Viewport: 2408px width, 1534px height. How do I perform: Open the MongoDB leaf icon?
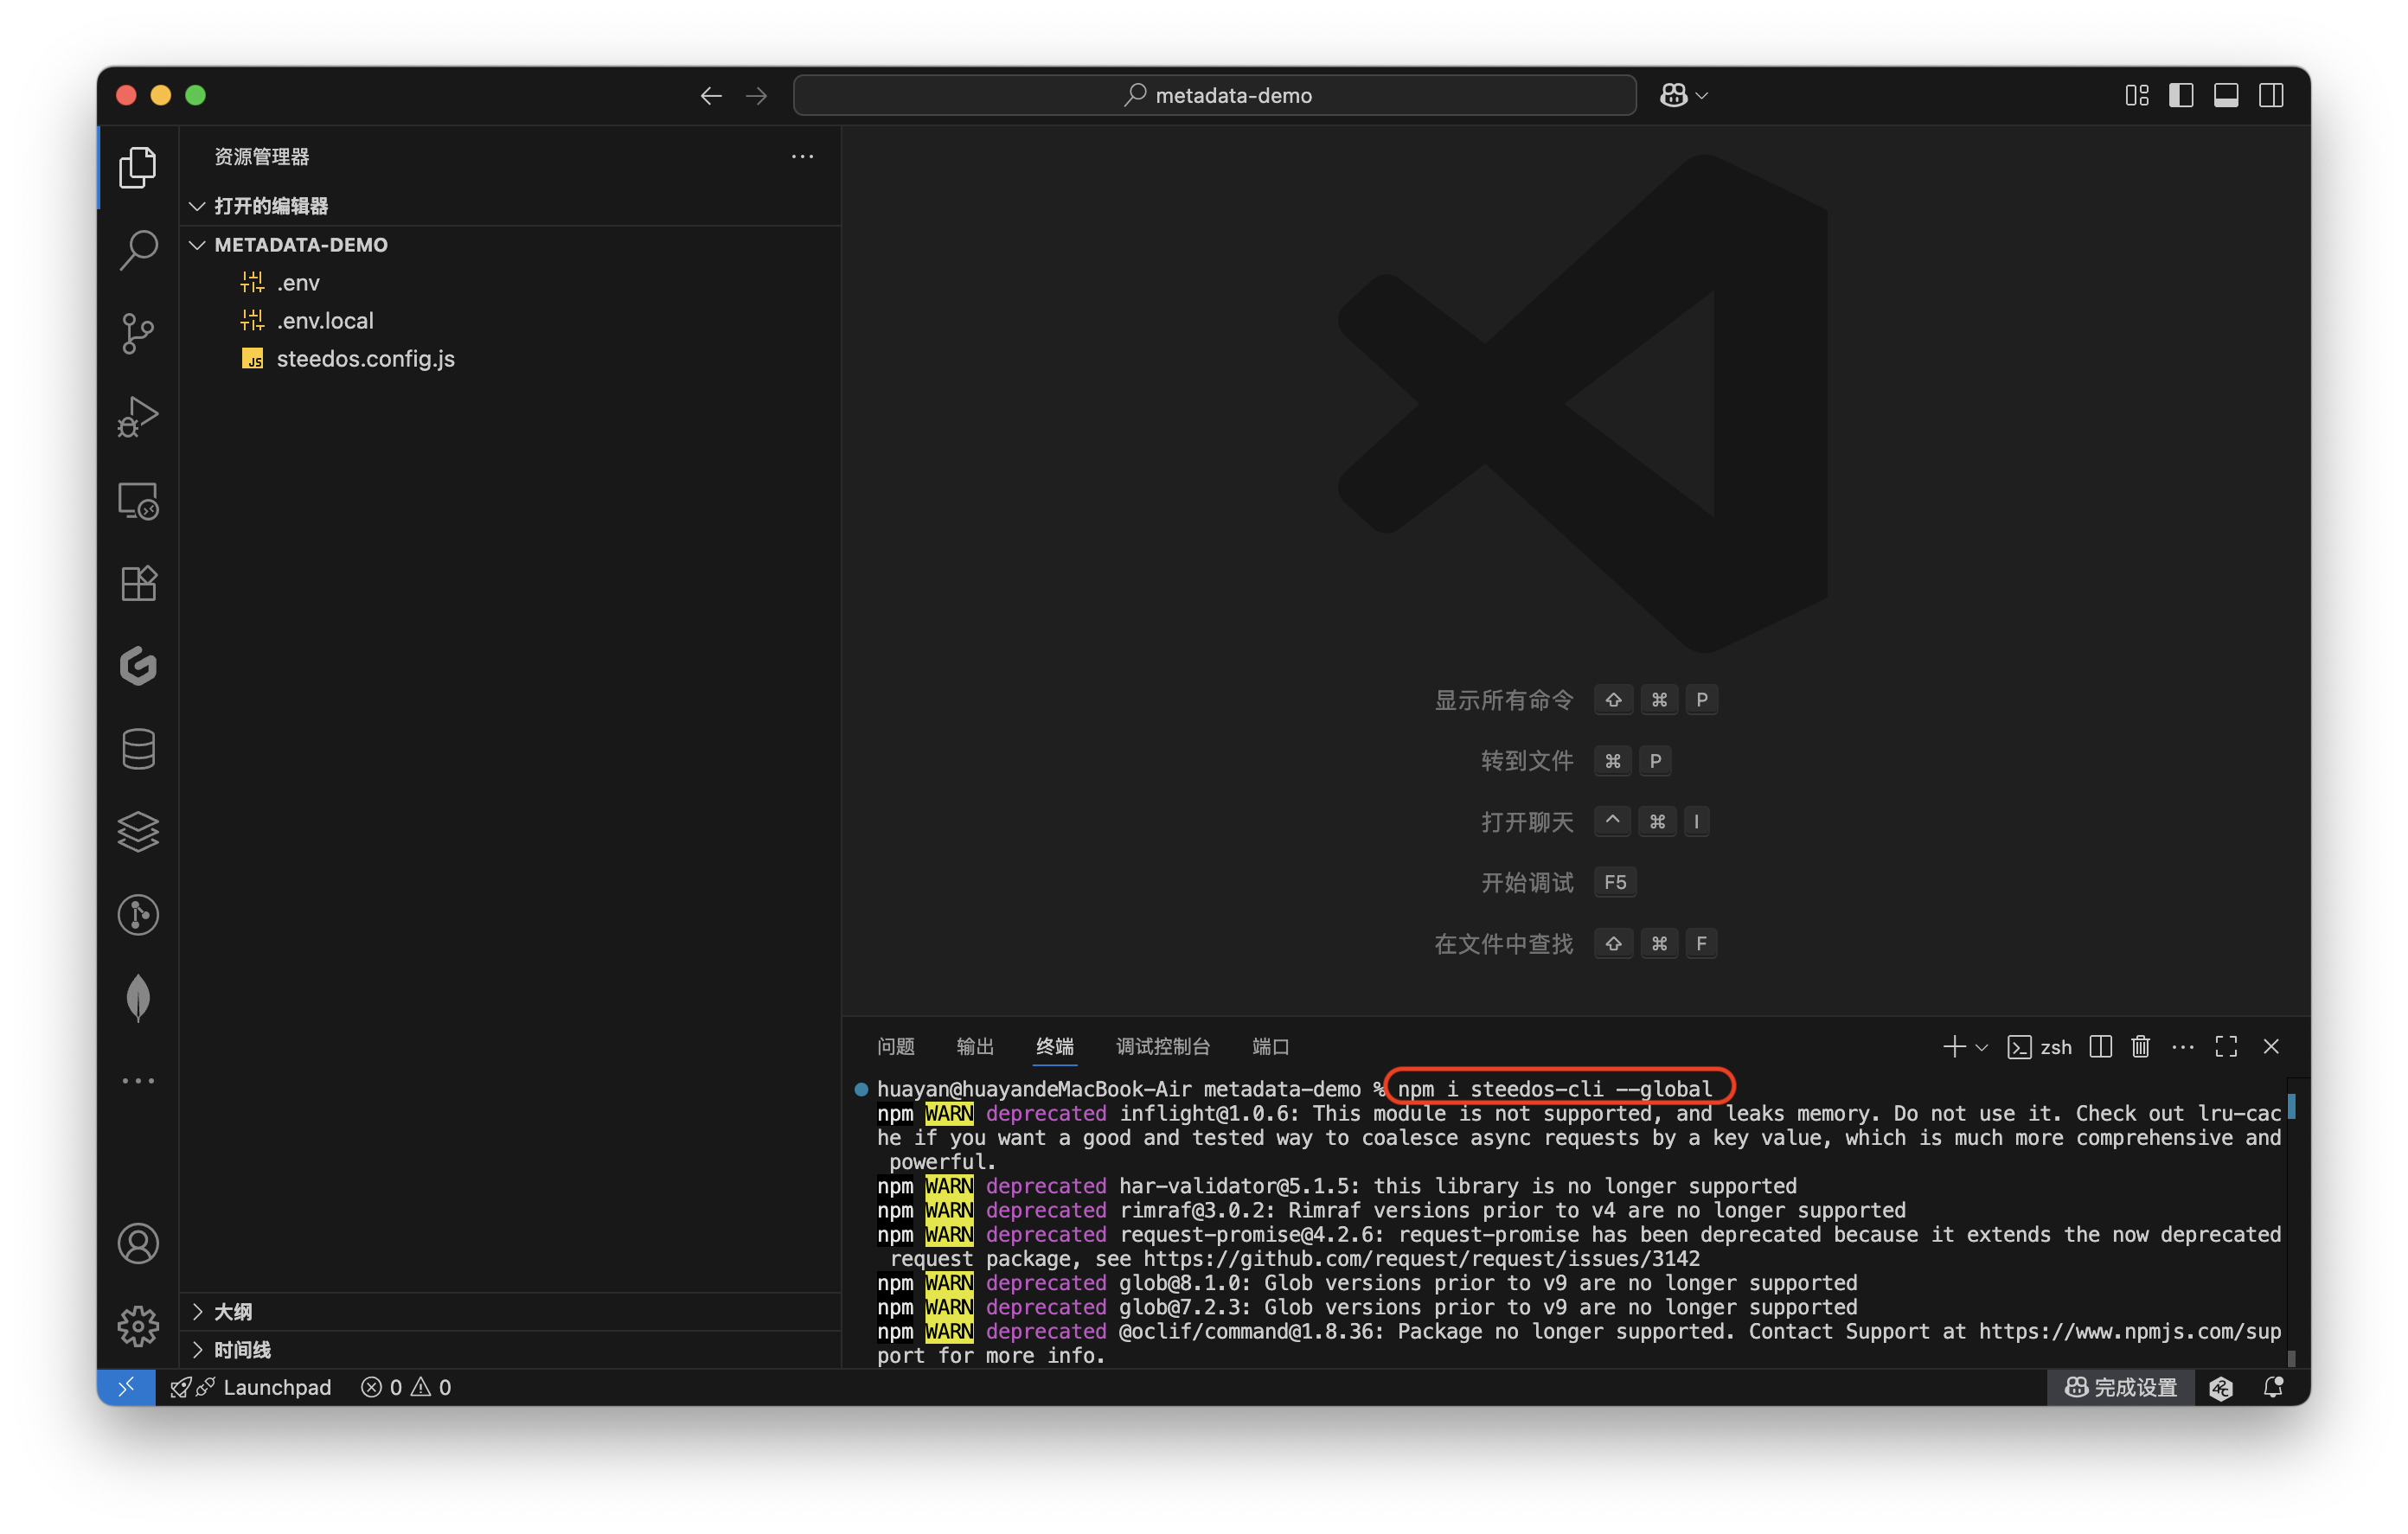click(x=138, y=998)
